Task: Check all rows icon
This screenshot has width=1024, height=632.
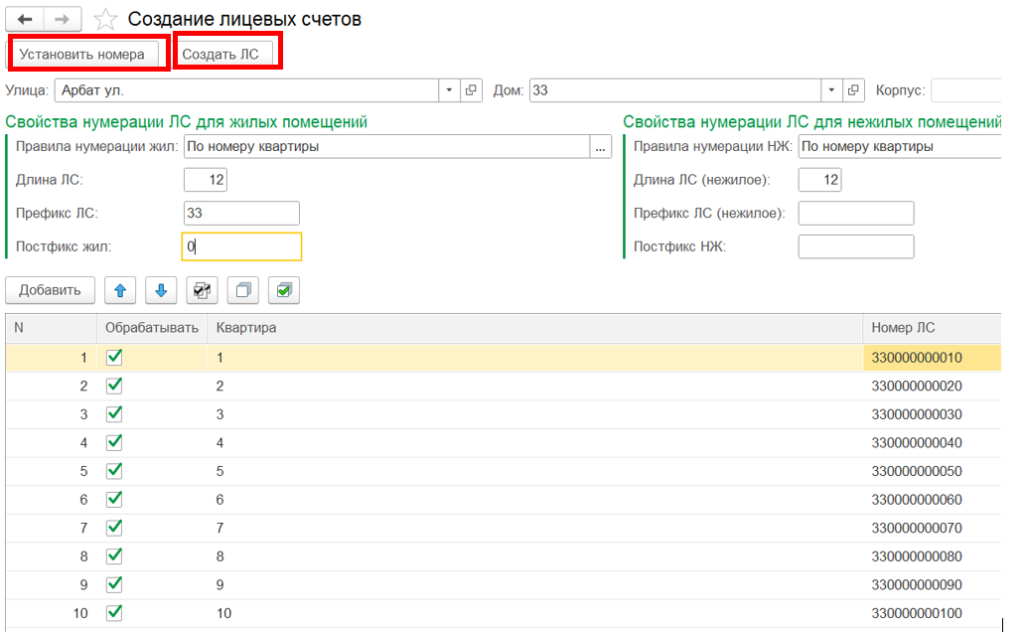Action: pyautogui.click(x=283, y=290)
